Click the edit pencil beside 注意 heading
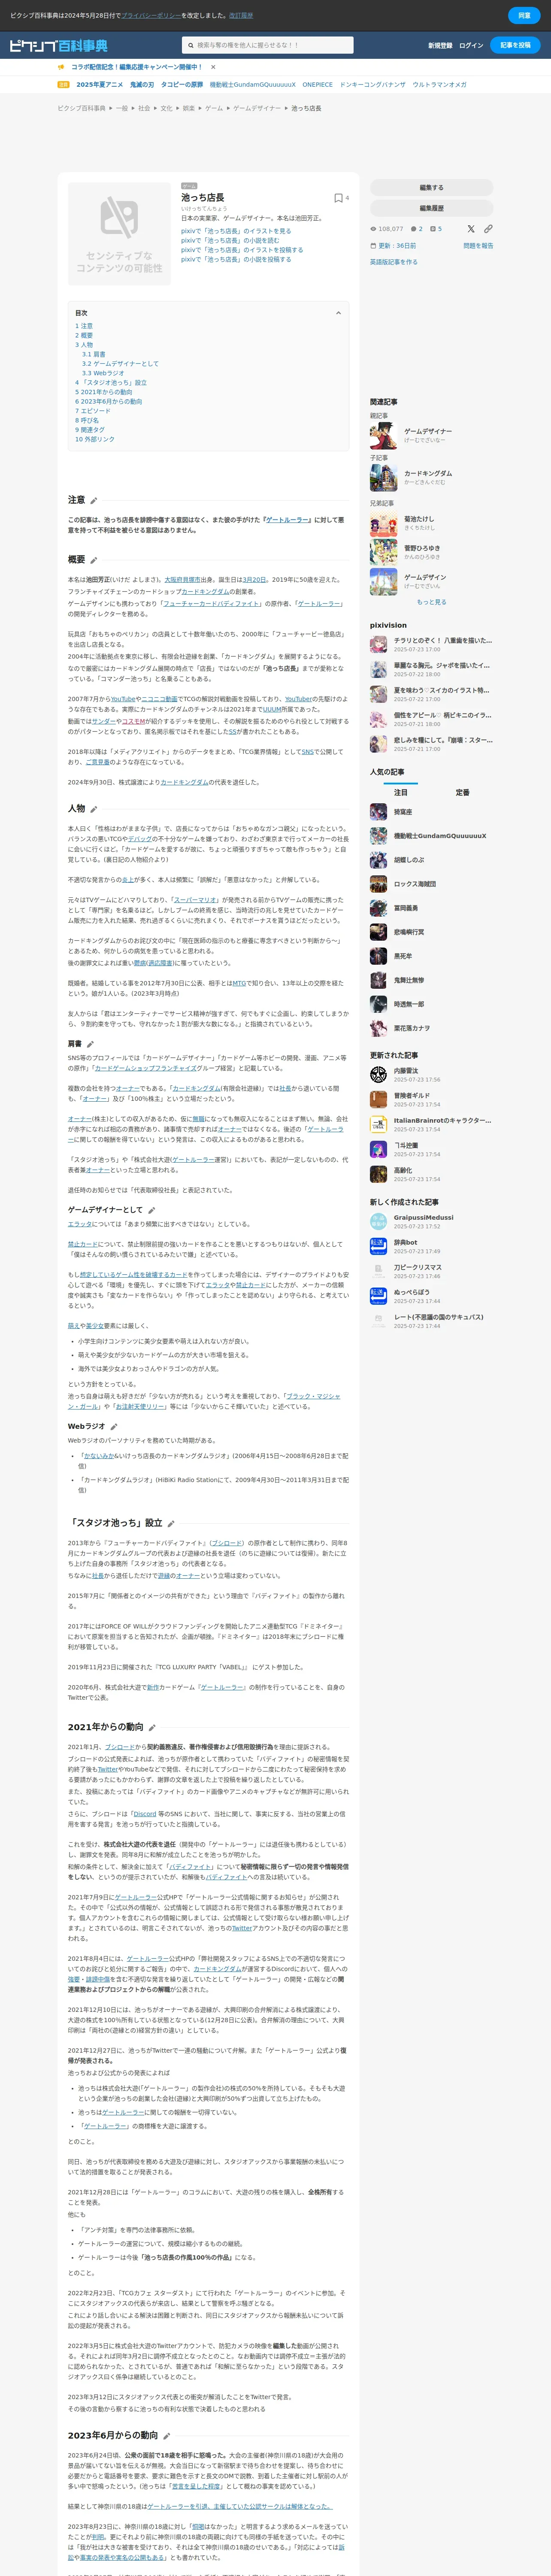This screenshot has width=551, height=2576. click(x=94, y=501)
